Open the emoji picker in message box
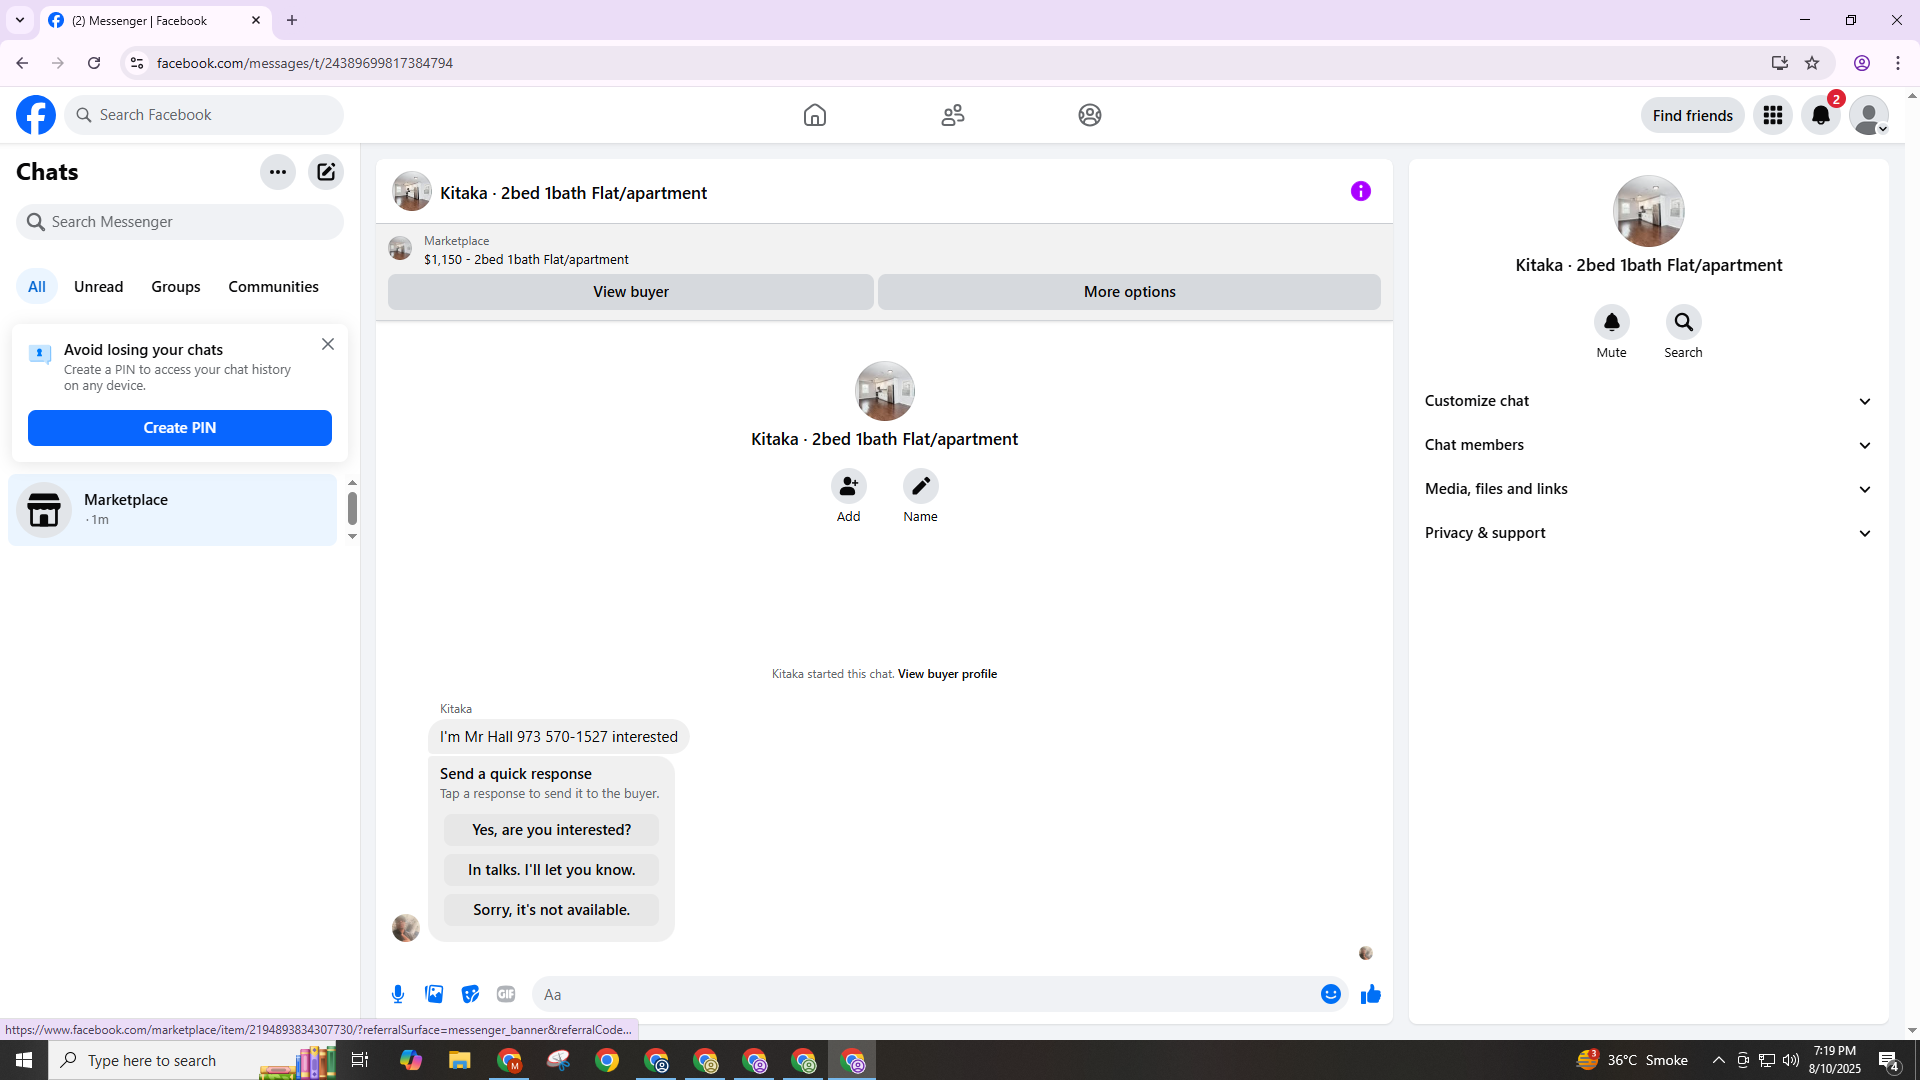 tap(1330, 994)
